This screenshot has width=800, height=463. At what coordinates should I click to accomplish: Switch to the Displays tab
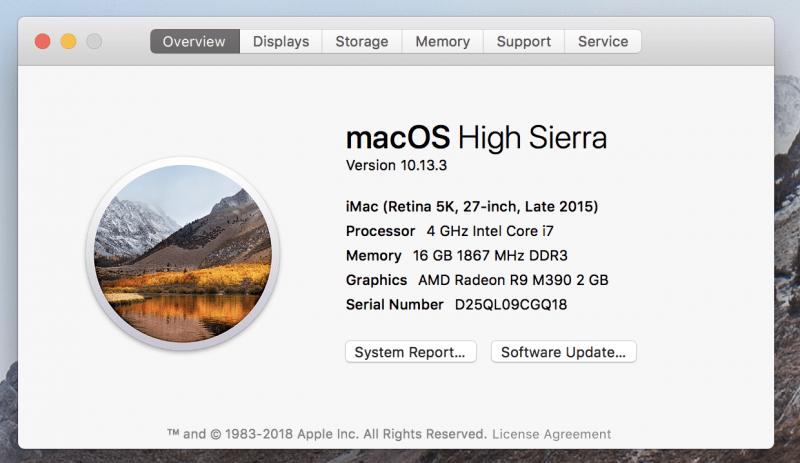click(281, 41)
